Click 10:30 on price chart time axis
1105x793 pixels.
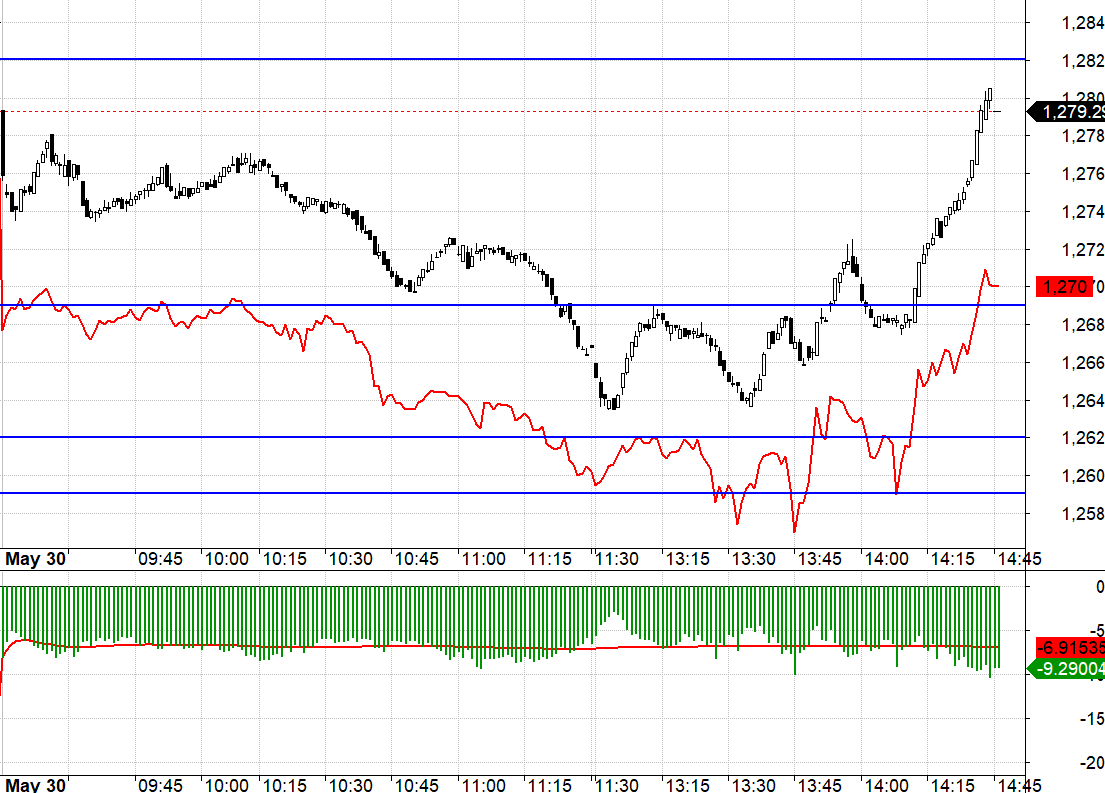[x=351, y=559]
